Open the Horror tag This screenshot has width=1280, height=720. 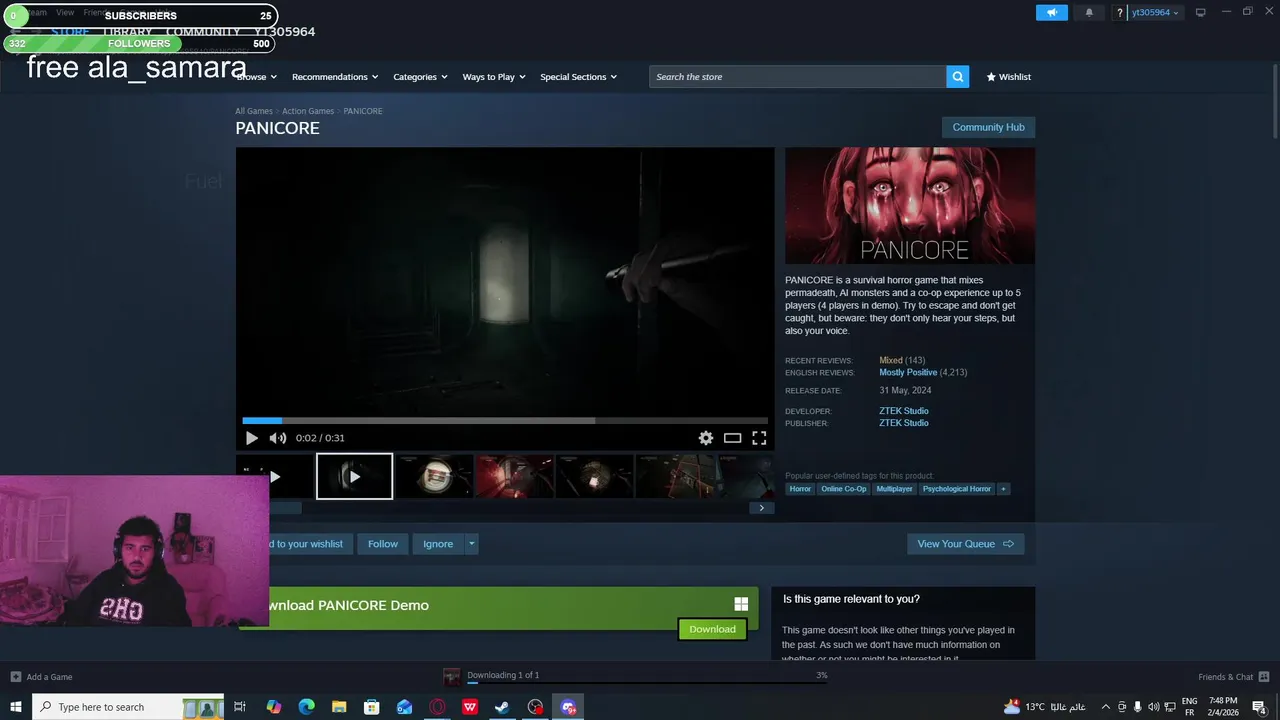[x=800, y=489]
